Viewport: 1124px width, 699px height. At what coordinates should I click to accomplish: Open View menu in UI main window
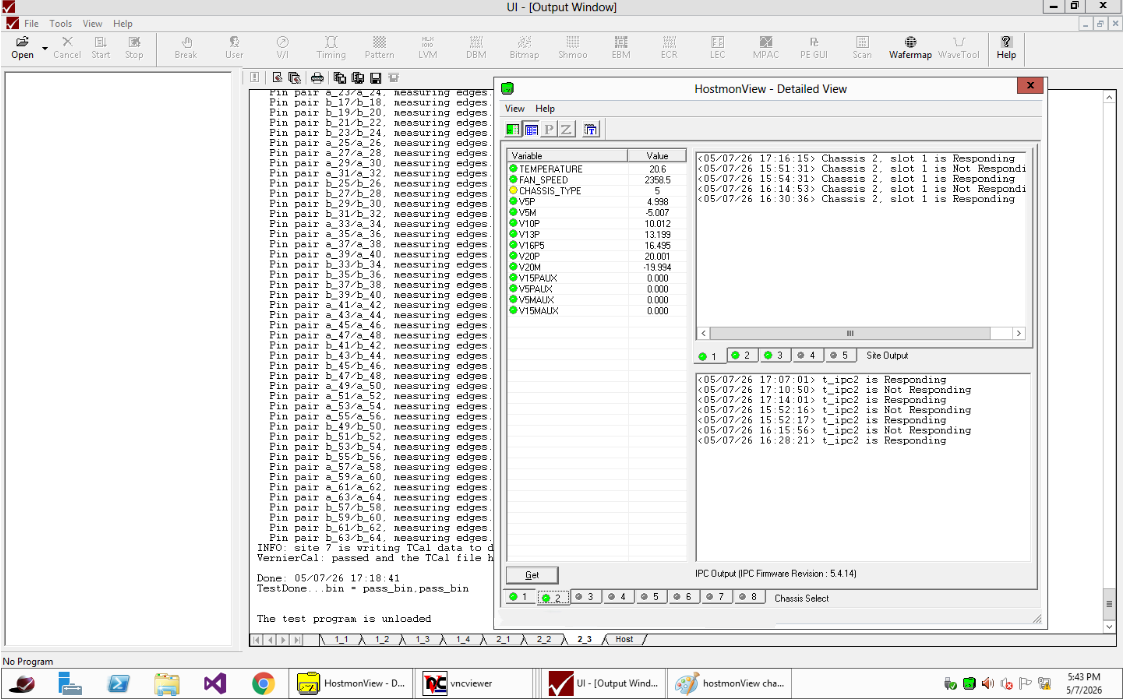[92, 24]
